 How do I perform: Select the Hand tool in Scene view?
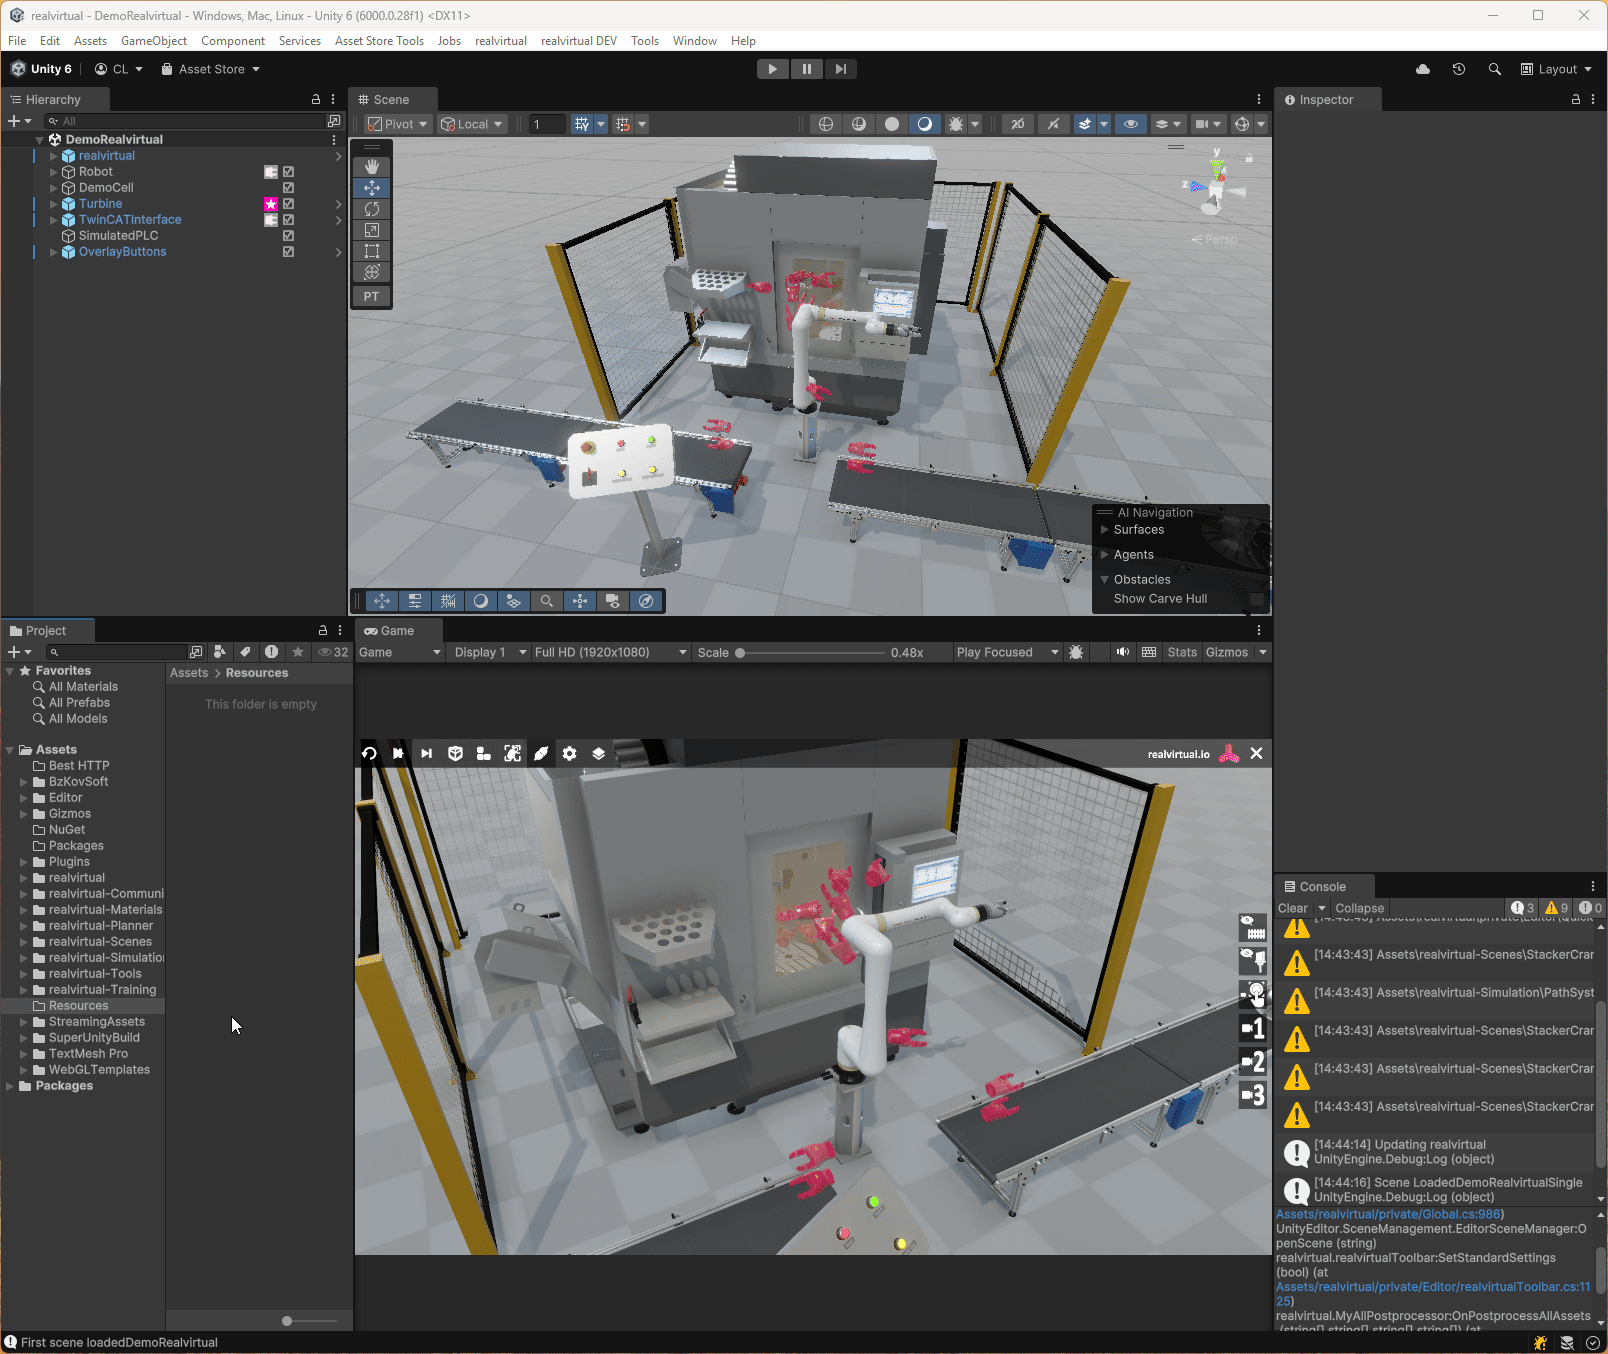[x=371, y=166]
